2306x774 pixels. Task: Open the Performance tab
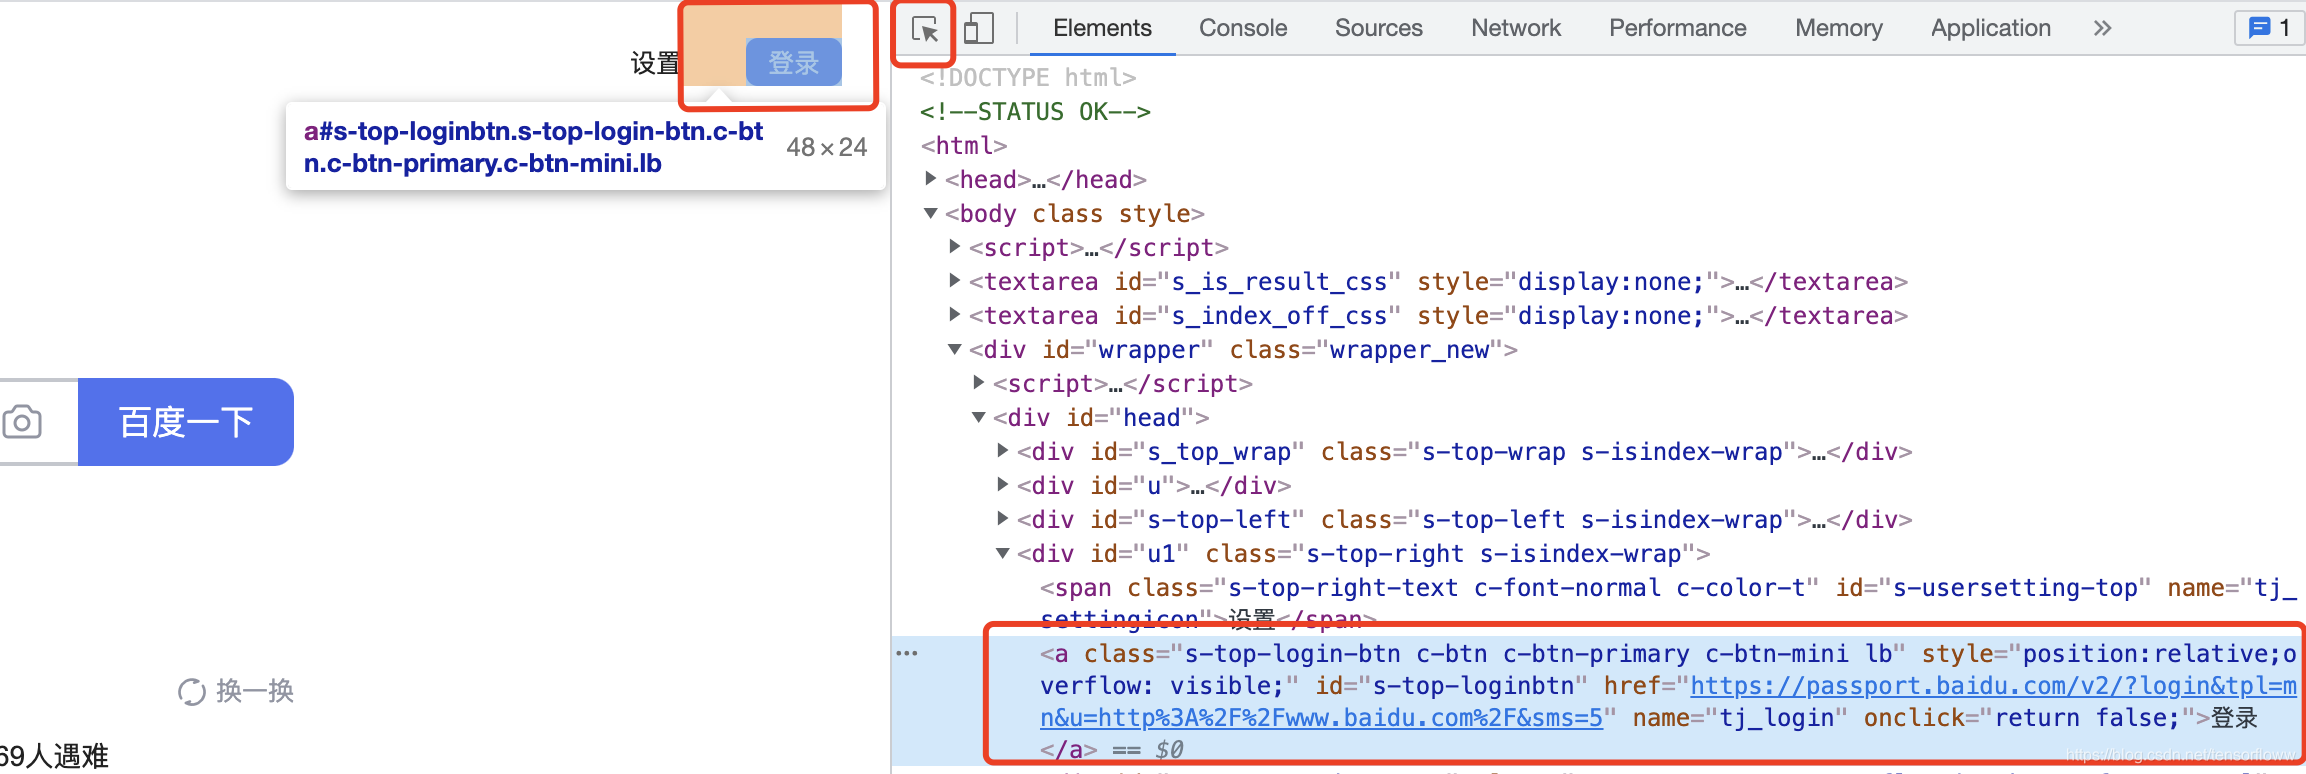(1677, 28)
